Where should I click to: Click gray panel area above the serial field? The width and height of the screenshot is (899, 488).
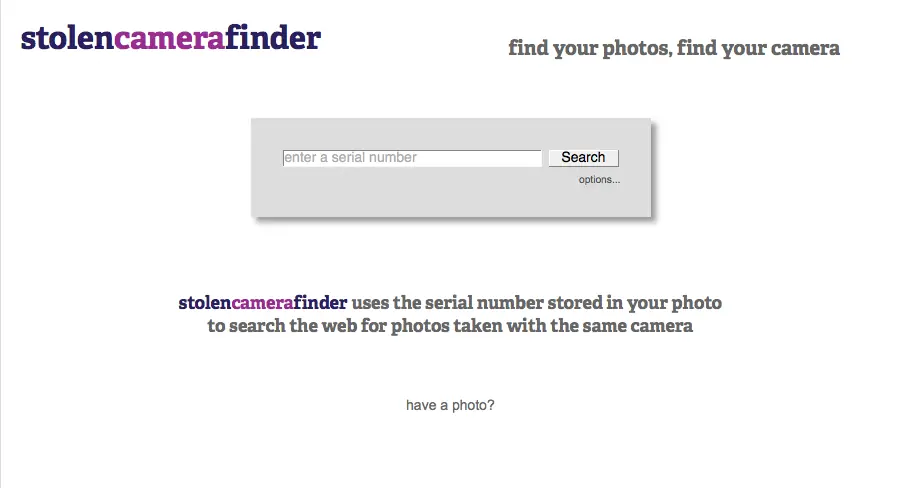[411, 133]
